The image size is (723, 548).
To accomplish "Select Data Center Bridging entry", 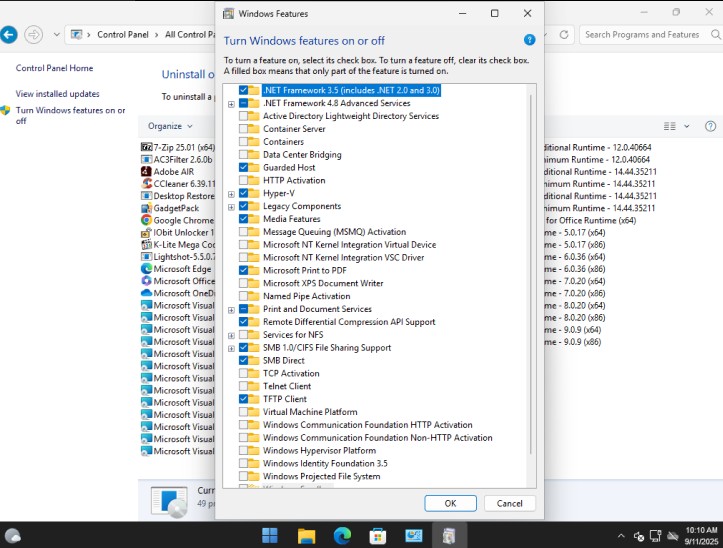I will point(302,155).
